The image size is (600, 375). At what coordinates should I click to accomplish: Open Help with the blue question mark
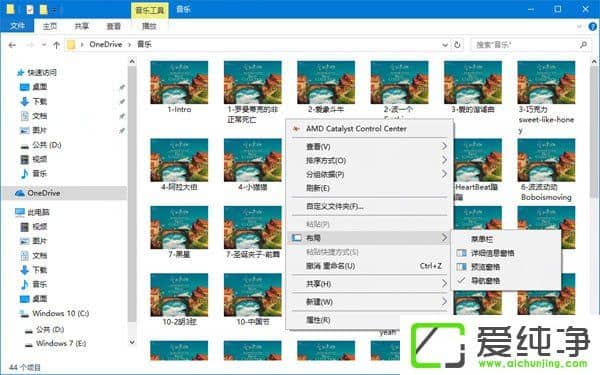[x=592, y=26]
